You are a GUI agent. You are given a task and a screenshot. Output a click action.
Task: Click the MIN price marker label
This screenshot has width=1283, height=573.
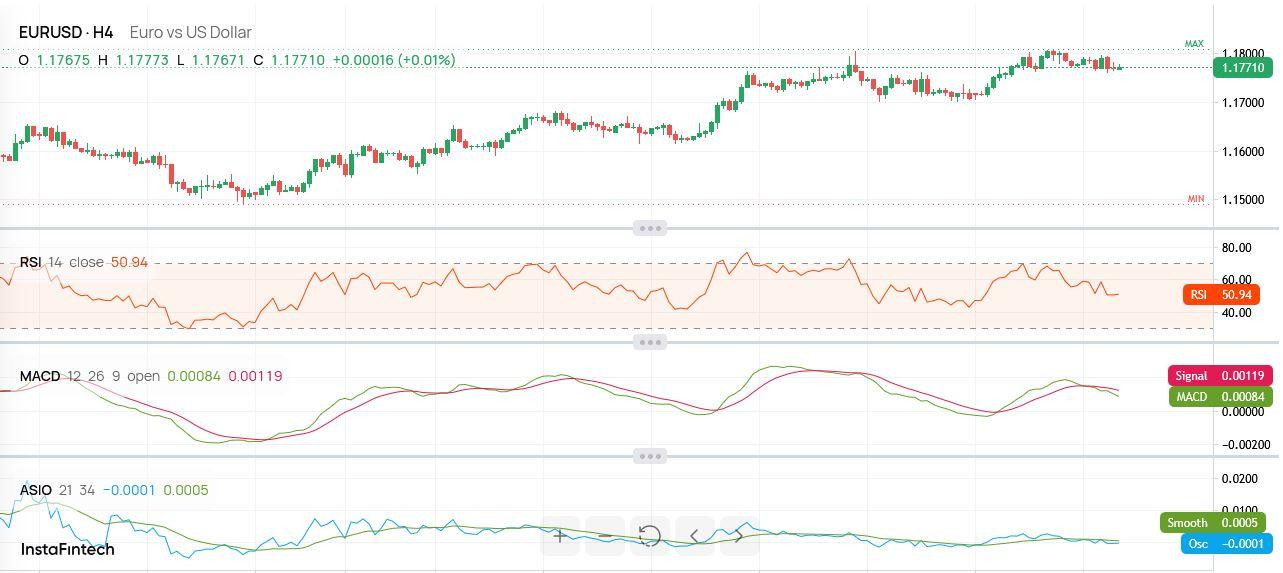pos(1195,199)
